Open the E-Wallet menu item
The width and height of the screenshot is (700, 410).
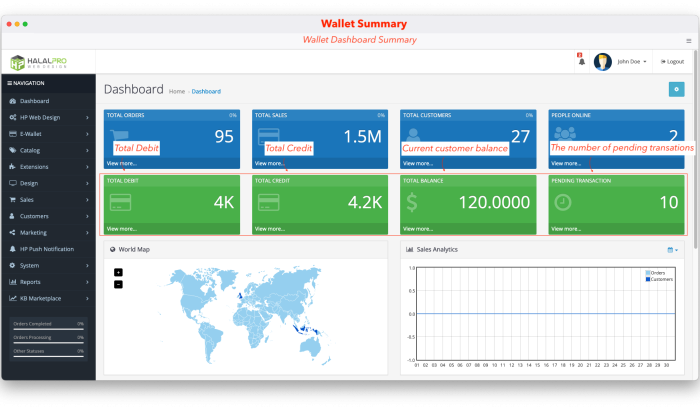[x=48, y=134]
